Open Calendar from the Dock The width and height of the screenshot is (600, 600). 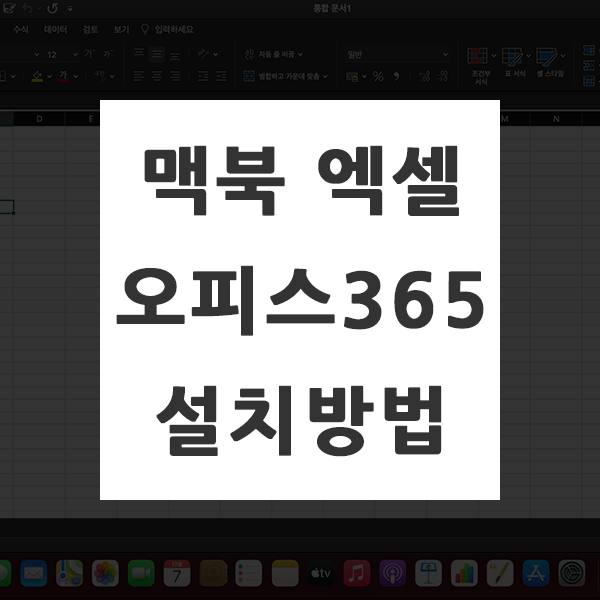177,573
